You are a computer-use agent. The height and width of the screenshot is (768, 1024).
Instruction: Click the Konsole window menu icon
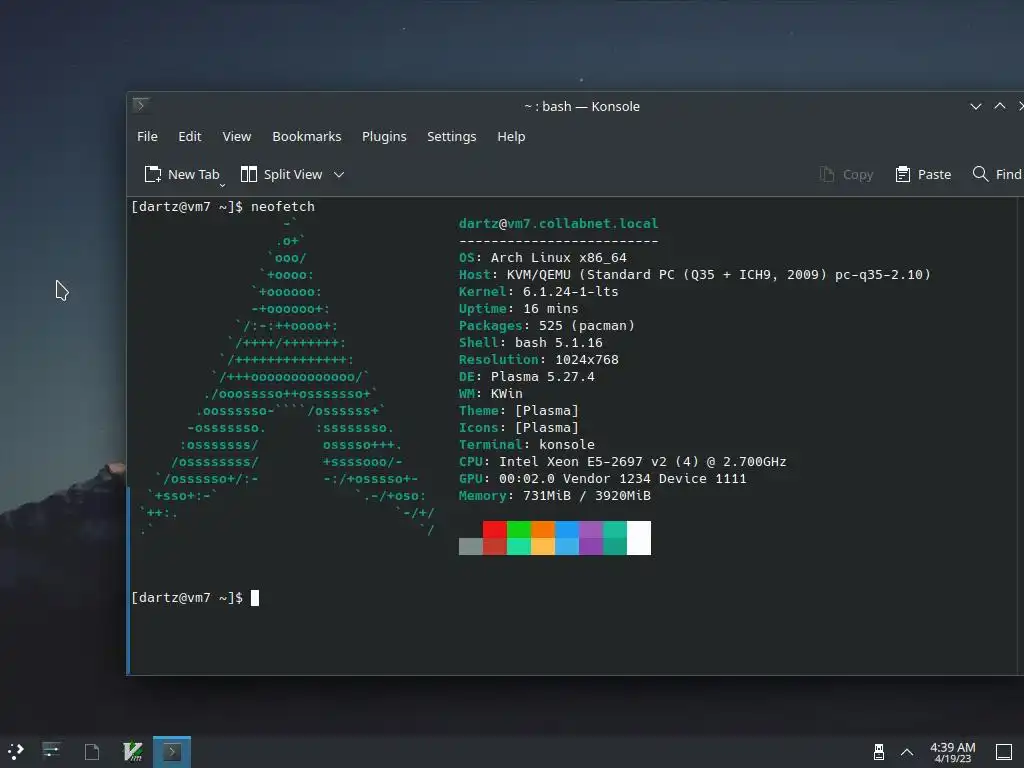click(x=140, y=105)
